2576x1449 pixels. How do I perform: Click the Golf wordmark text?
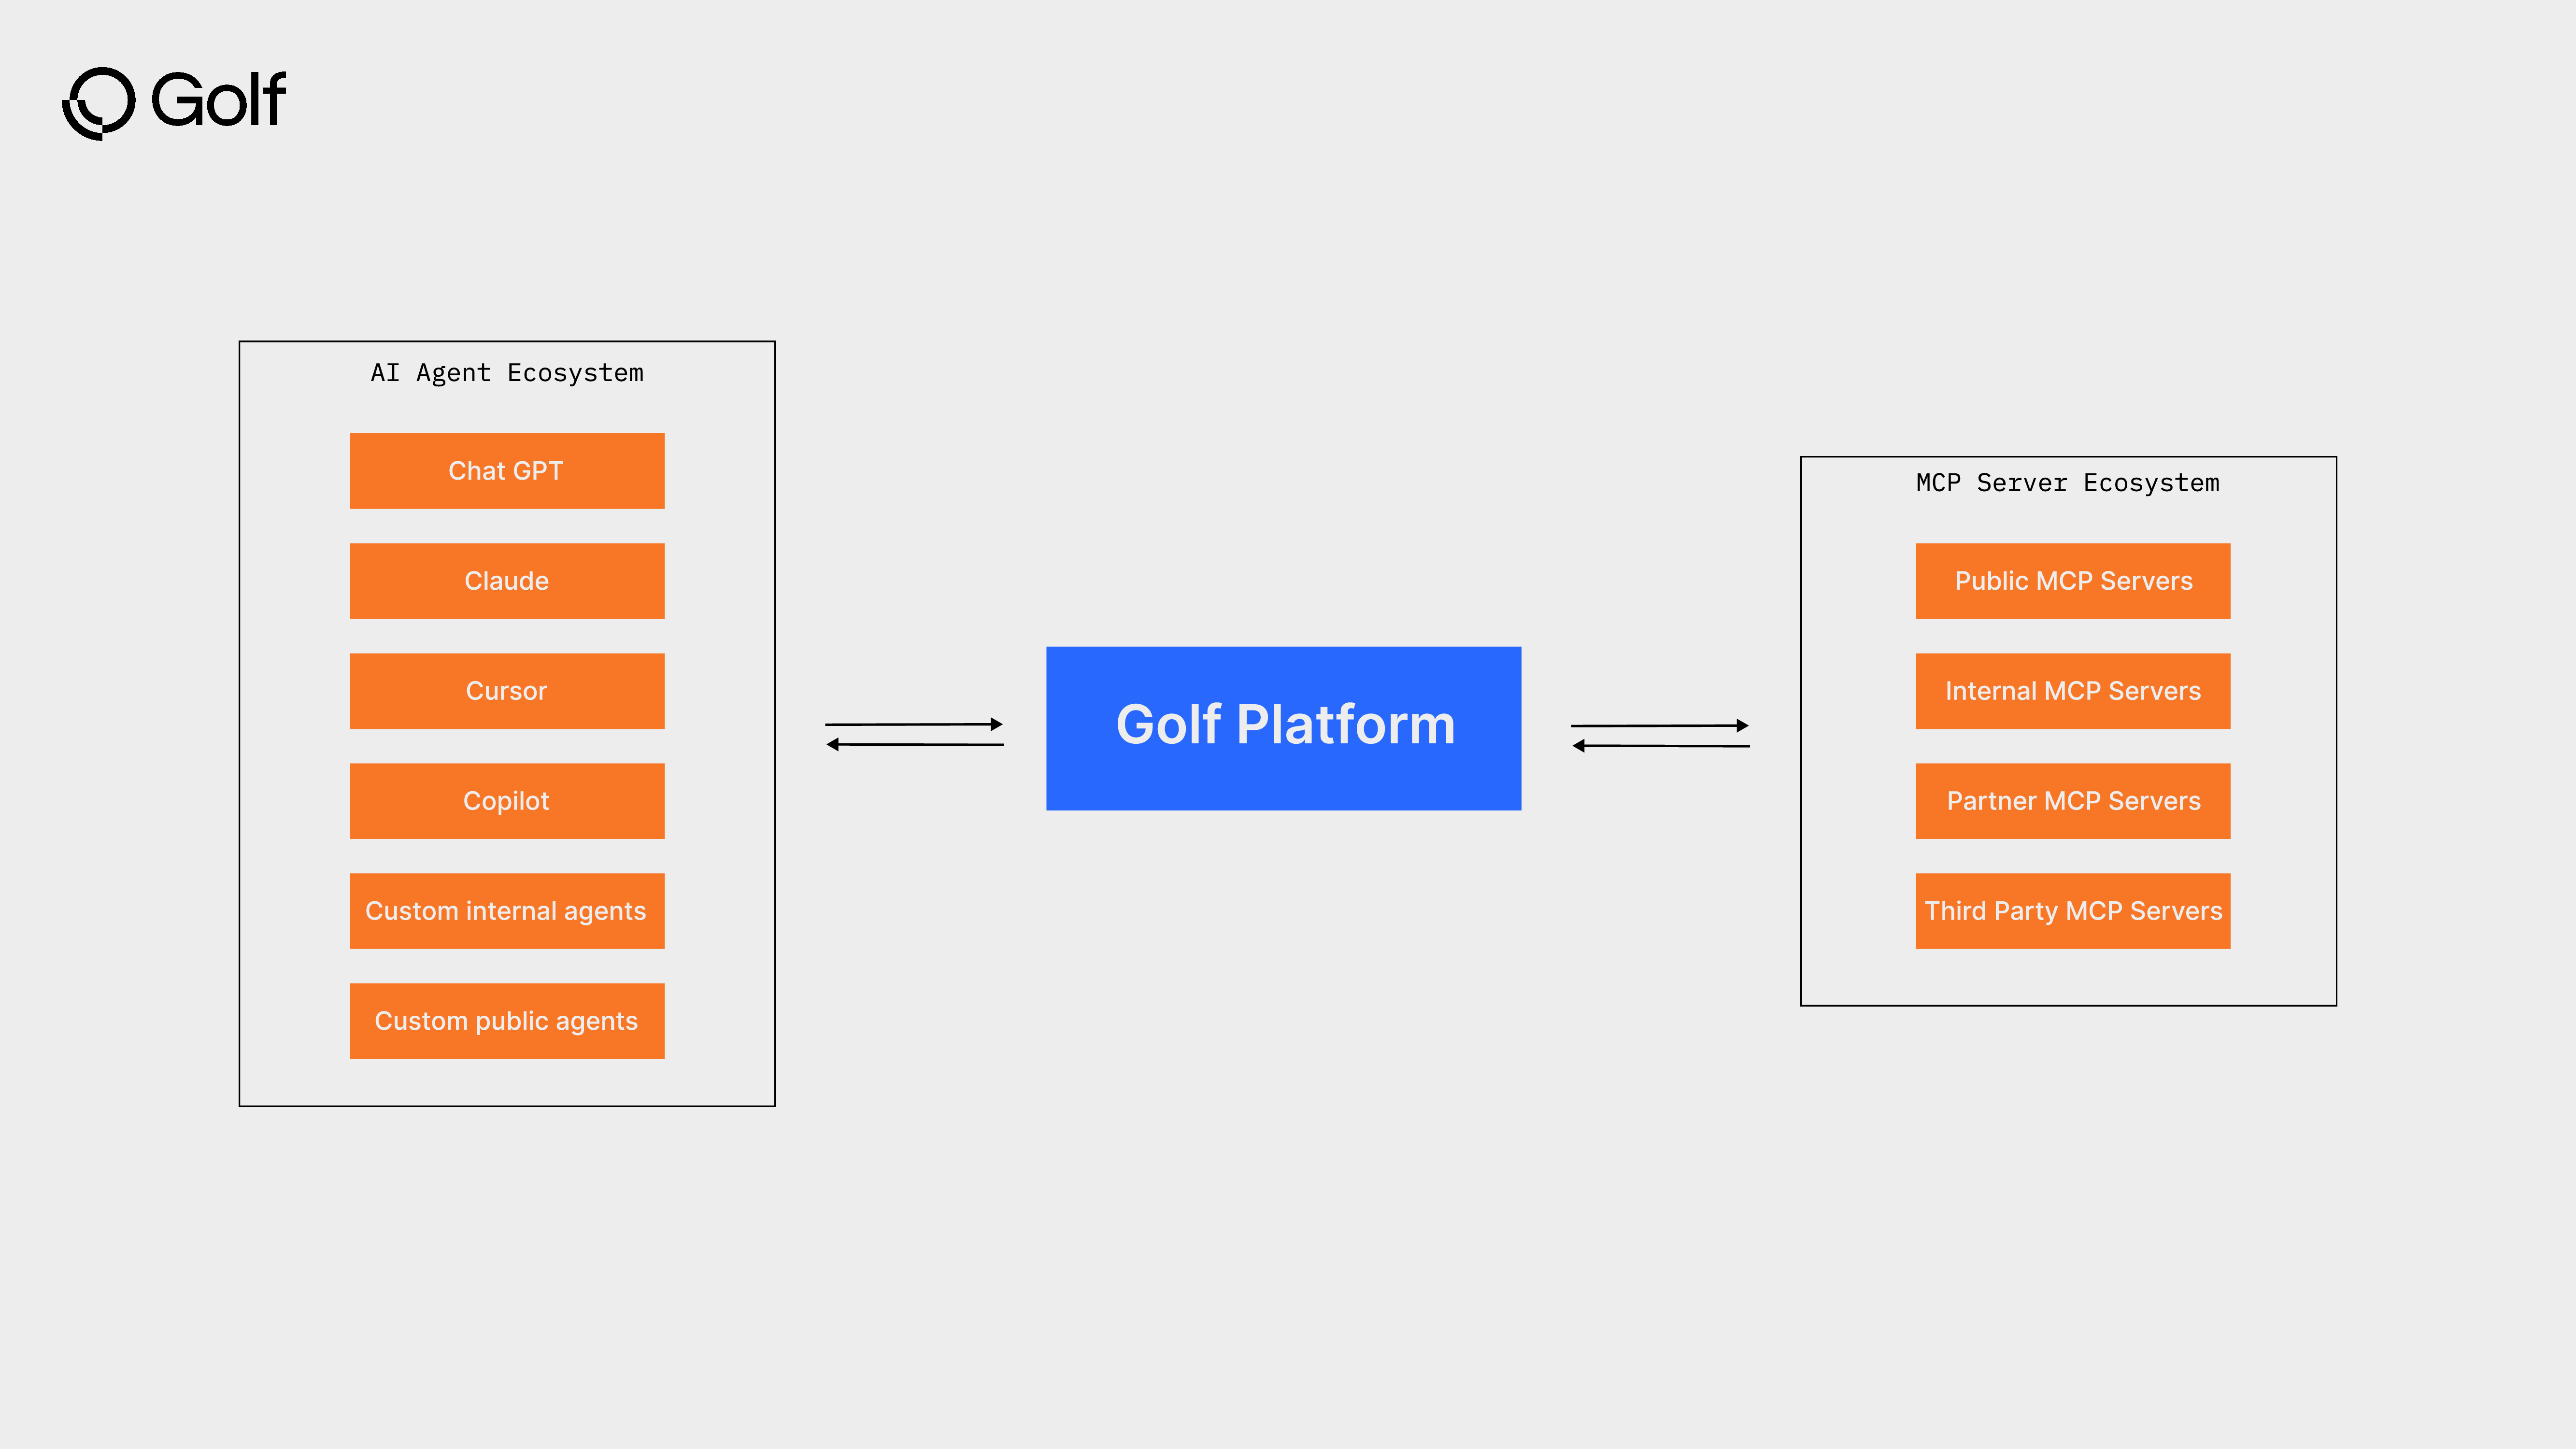(216, 100)
